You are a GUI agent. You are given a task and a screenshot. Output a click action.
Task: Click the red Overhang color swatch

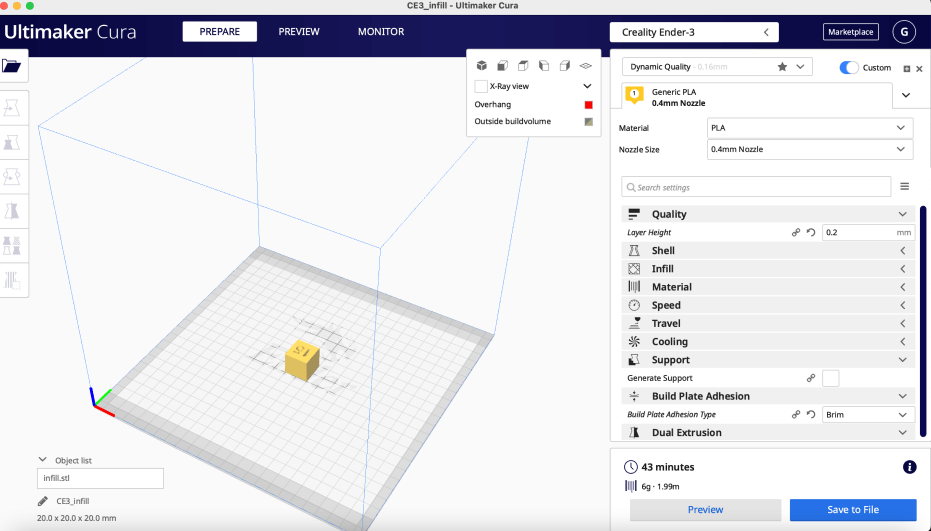click(588, 105)
